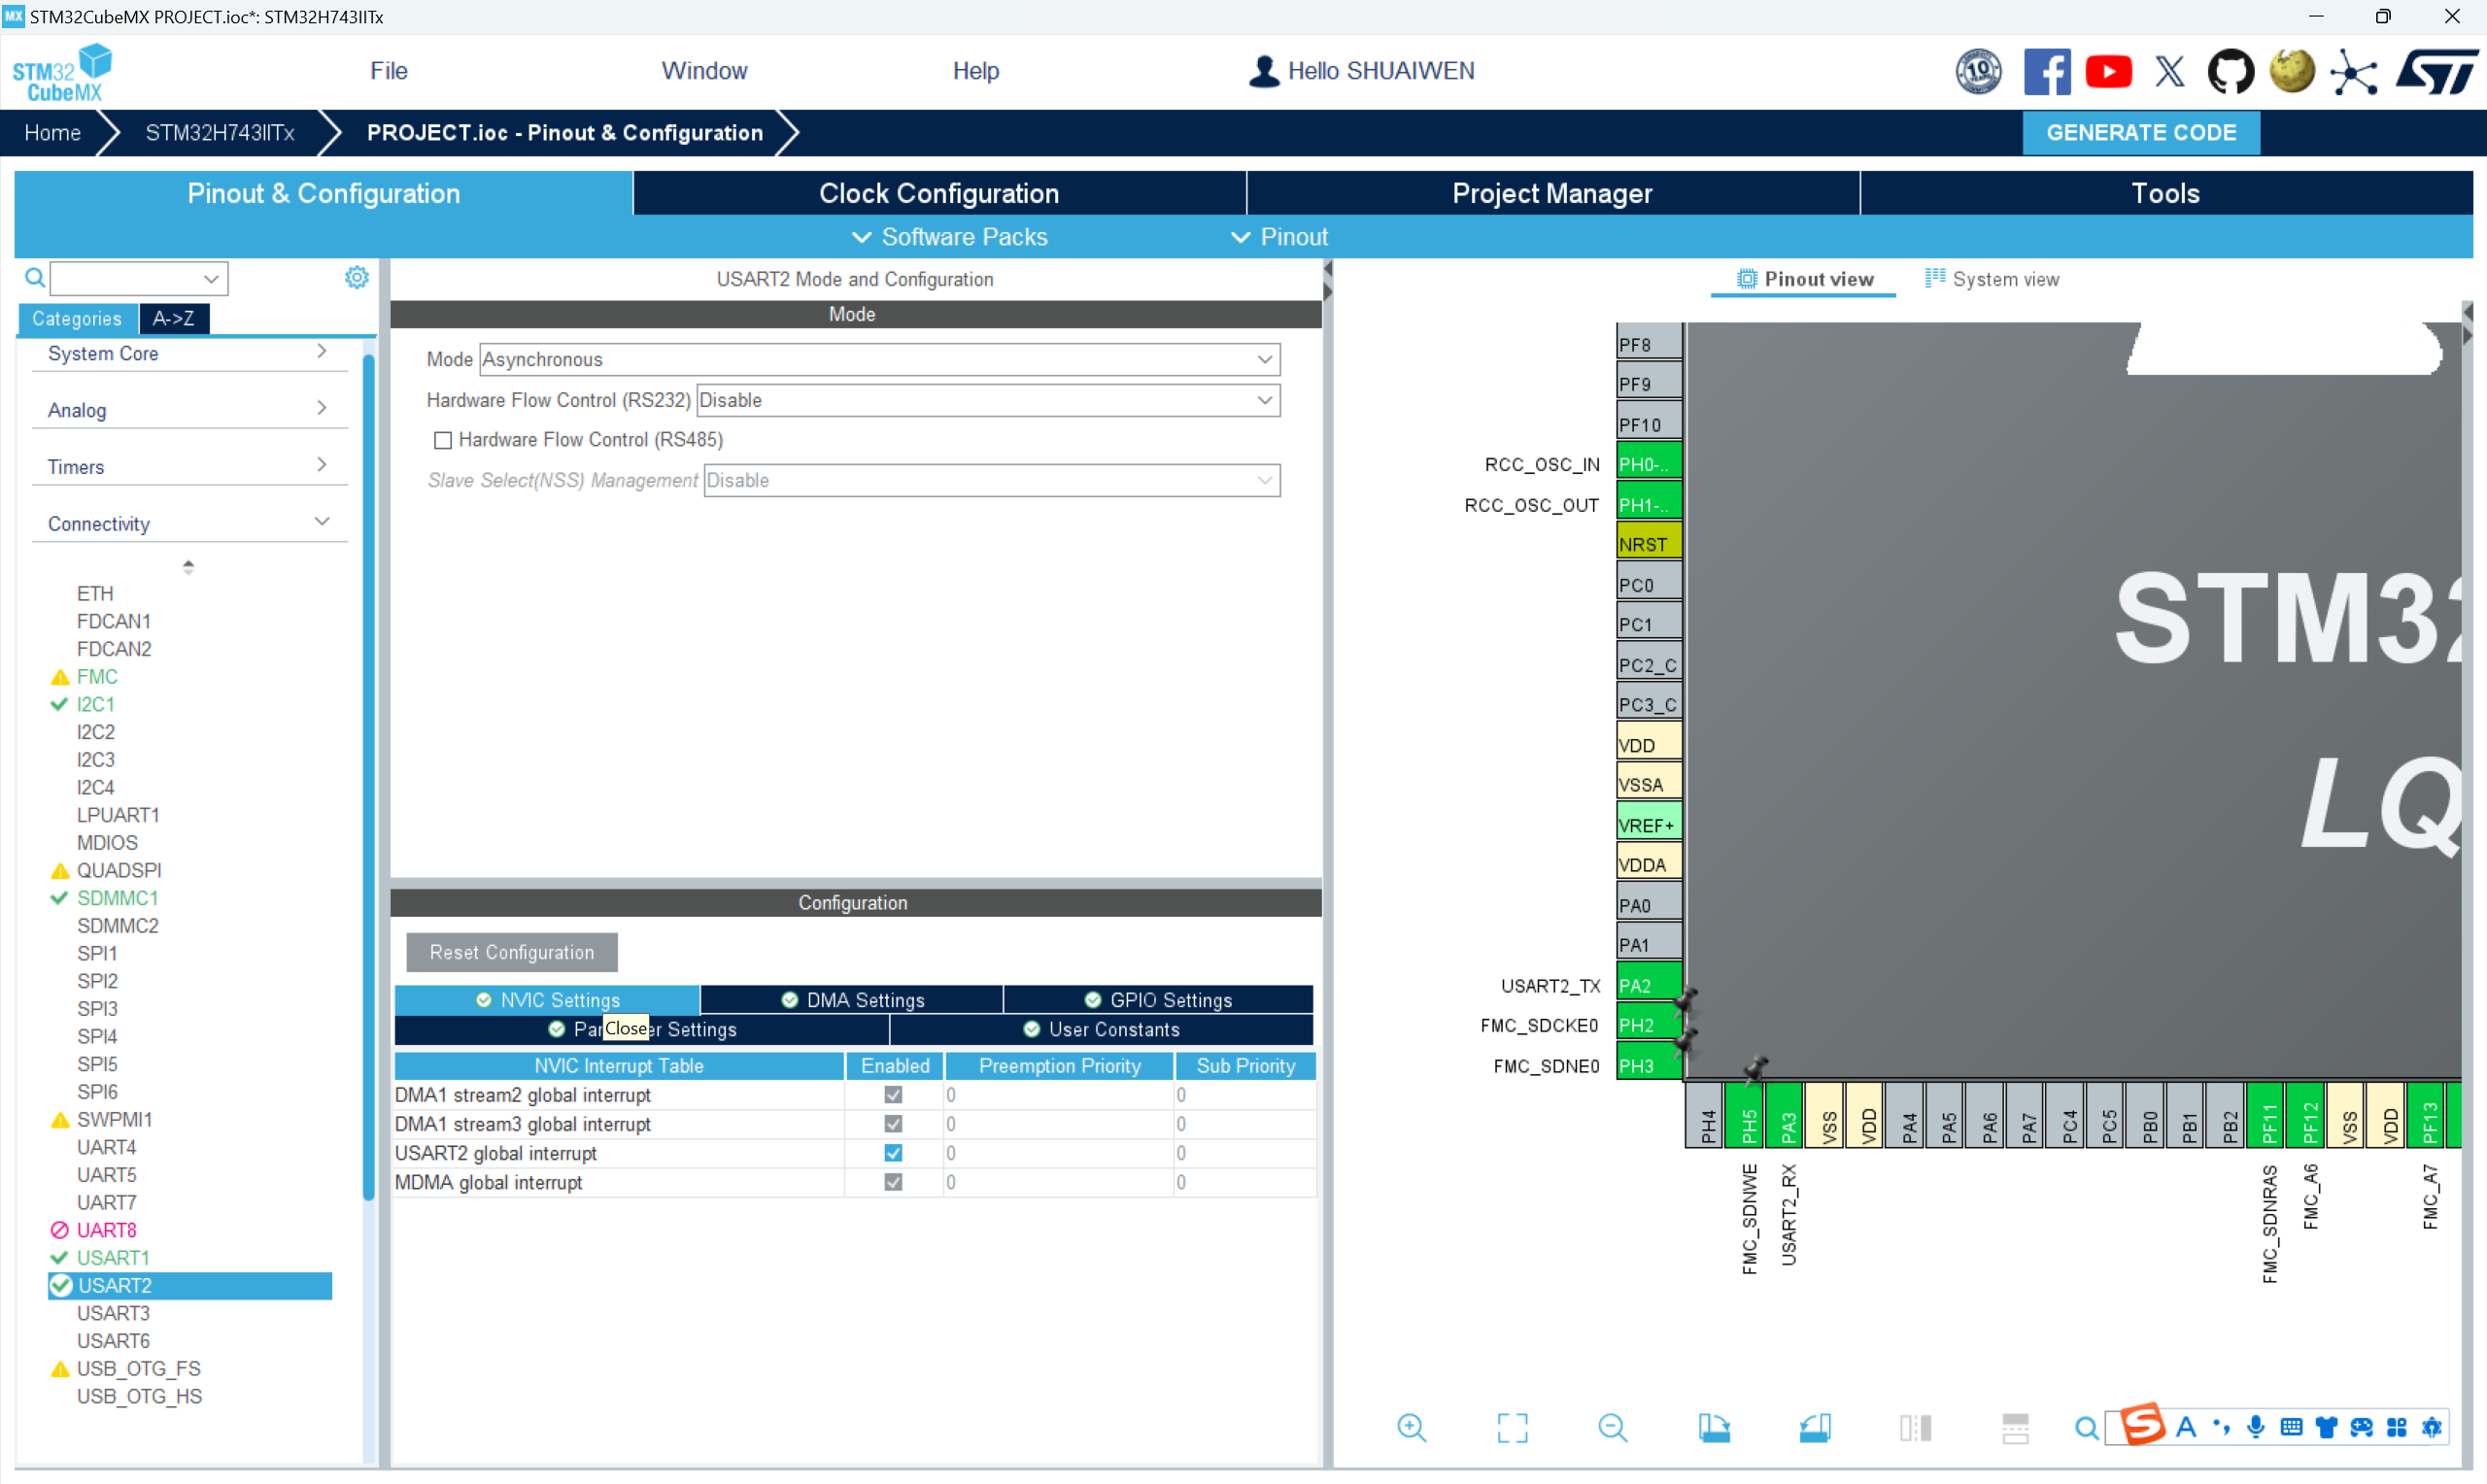Select the A->Z sorting tab

click(173, 318)
